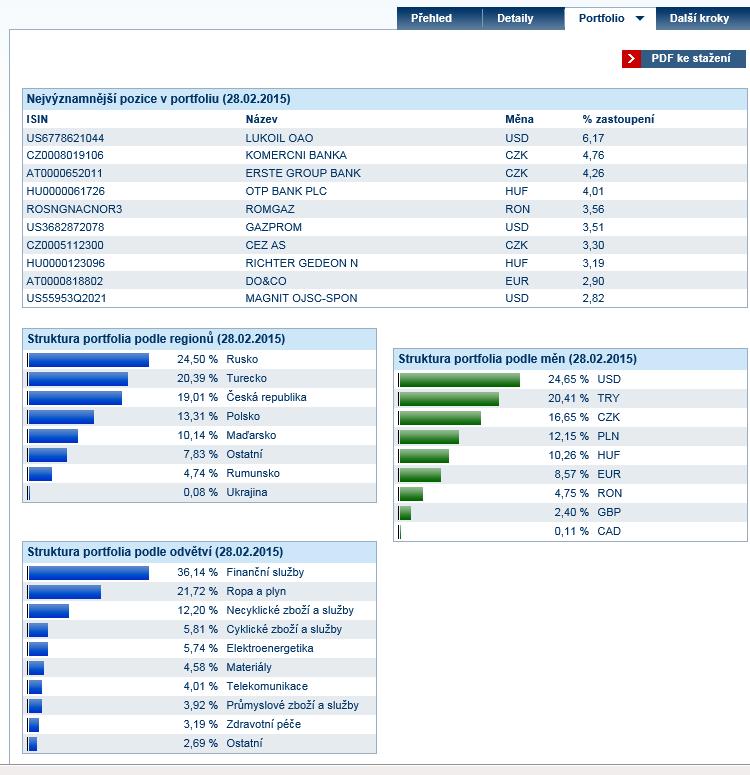Image resolution: width=750 pixels, height=775 pixels.
Task: Select the Materiály sector label
Action: 249,667
